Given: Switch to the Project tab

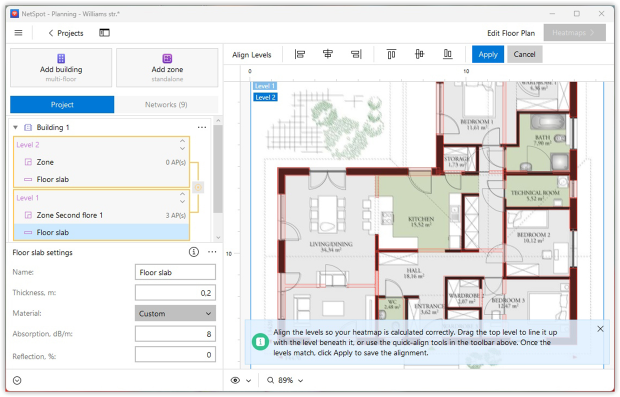Looking at the screenshot, I should pos(62,105).
